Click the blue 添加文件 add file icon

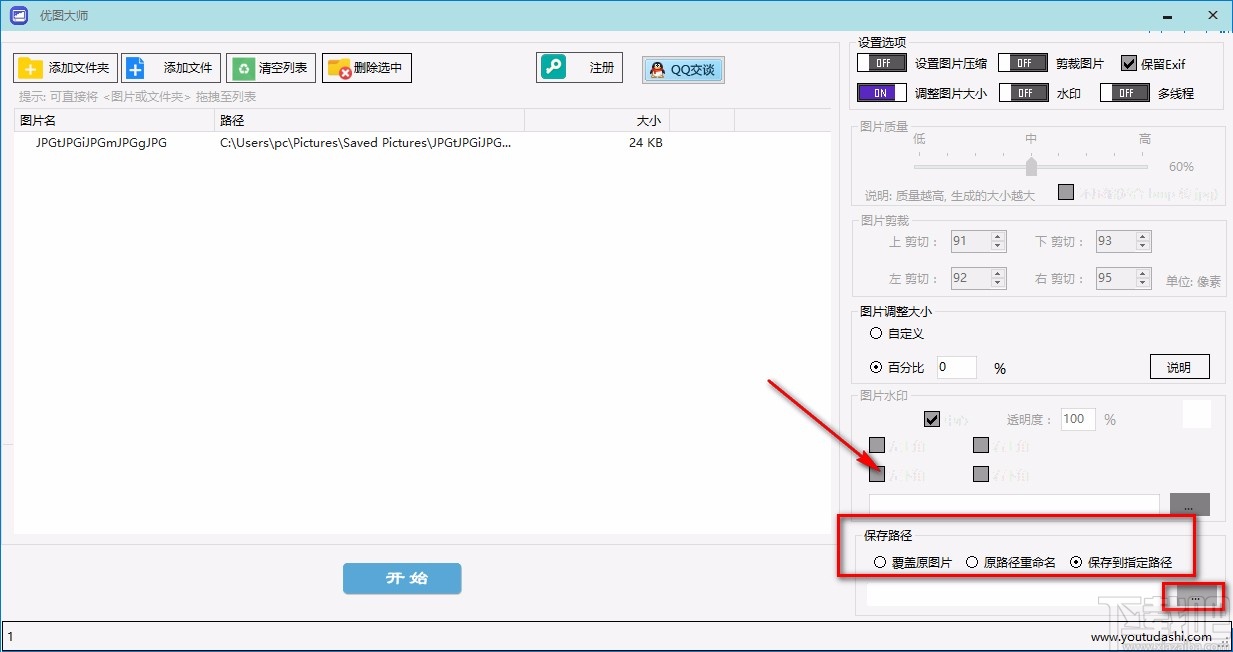pyautogui.click(x=134, y=67)
